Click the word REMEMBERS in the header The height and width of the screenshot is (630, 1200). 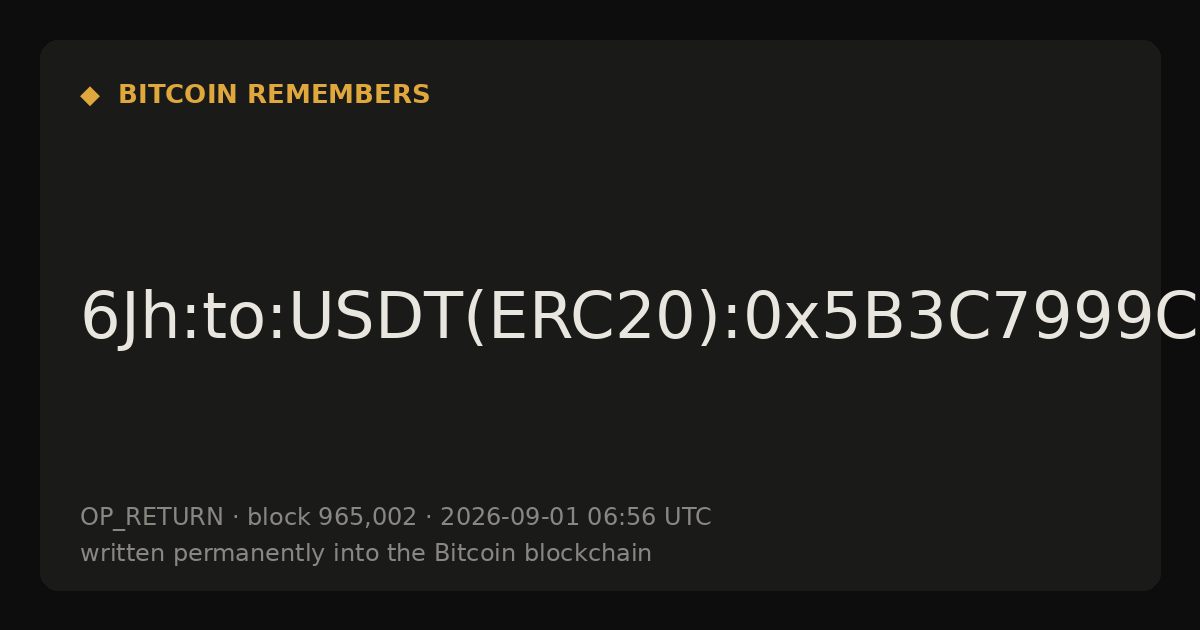tap(339, 95)
